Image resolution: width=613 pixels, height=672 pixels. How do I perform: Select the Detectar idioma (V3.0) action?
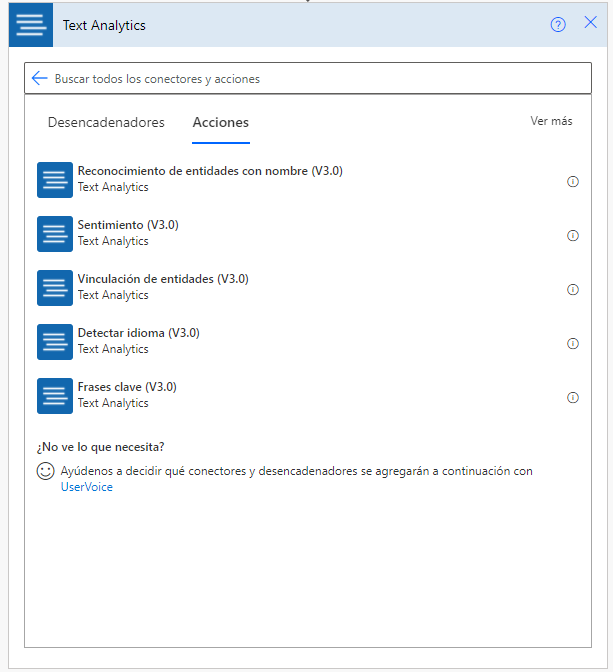pyautogui.click(x=308, y=342)
